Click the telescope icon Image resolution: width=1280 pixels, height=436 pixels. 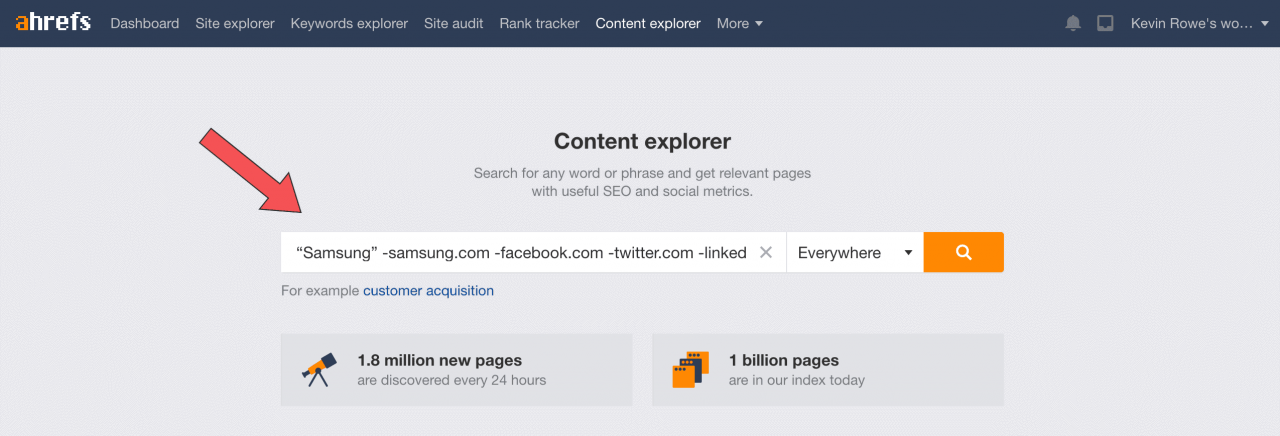[319, 370]
